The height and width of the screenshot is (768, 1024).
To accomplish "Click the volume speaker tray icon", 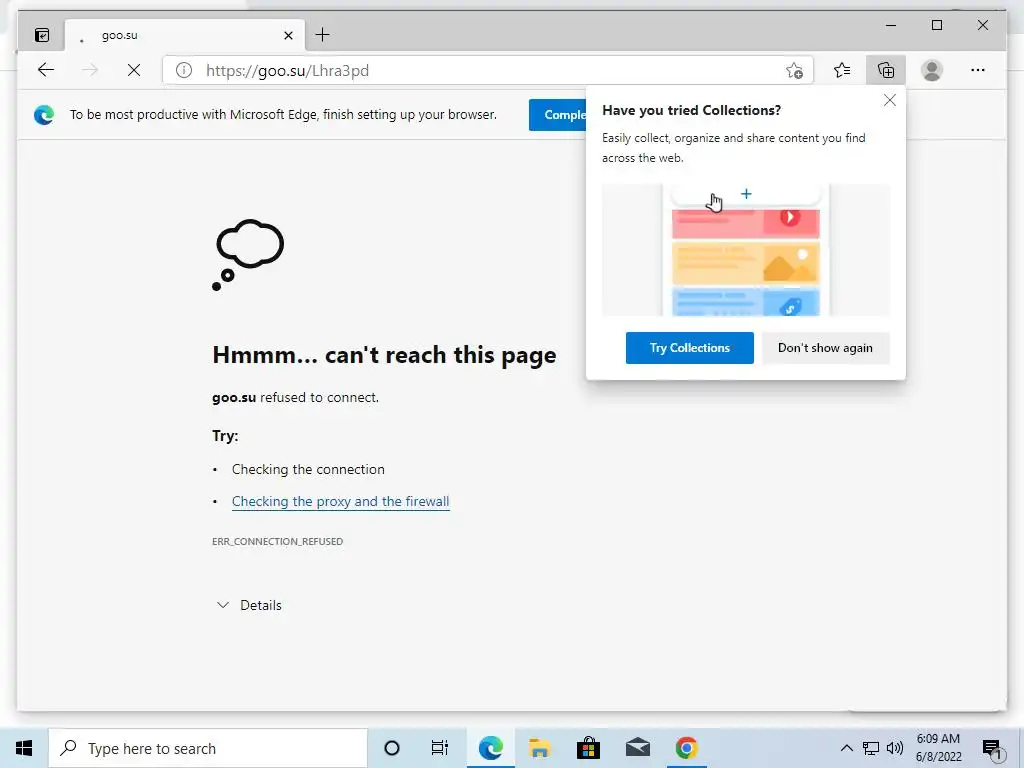I will 895,748.
